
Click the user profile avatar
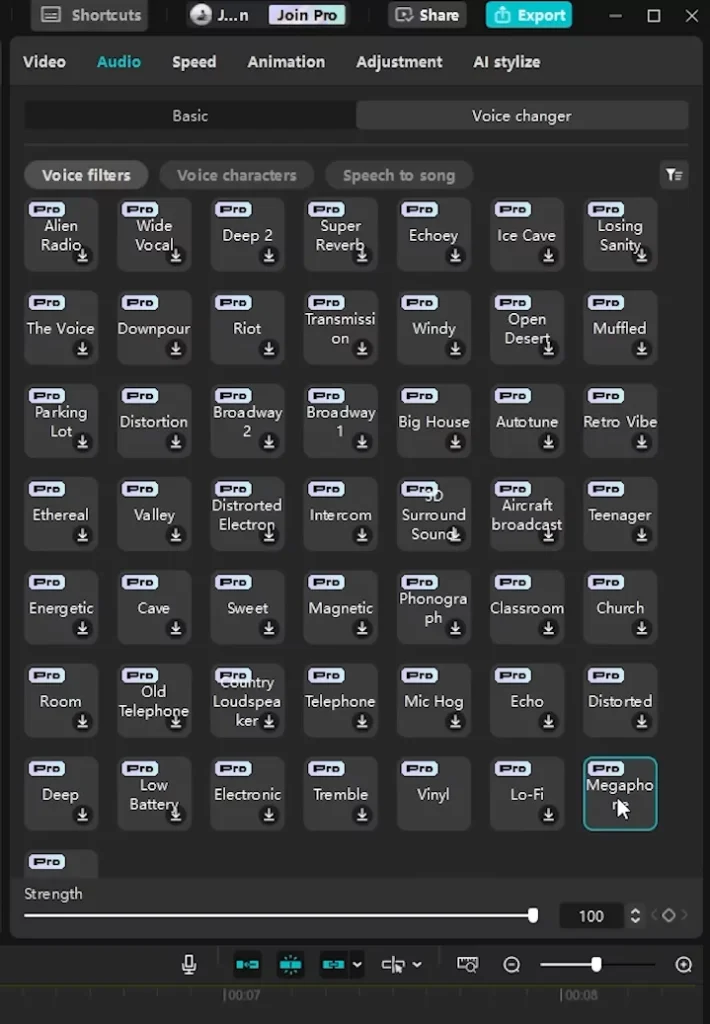click(201, 14)
